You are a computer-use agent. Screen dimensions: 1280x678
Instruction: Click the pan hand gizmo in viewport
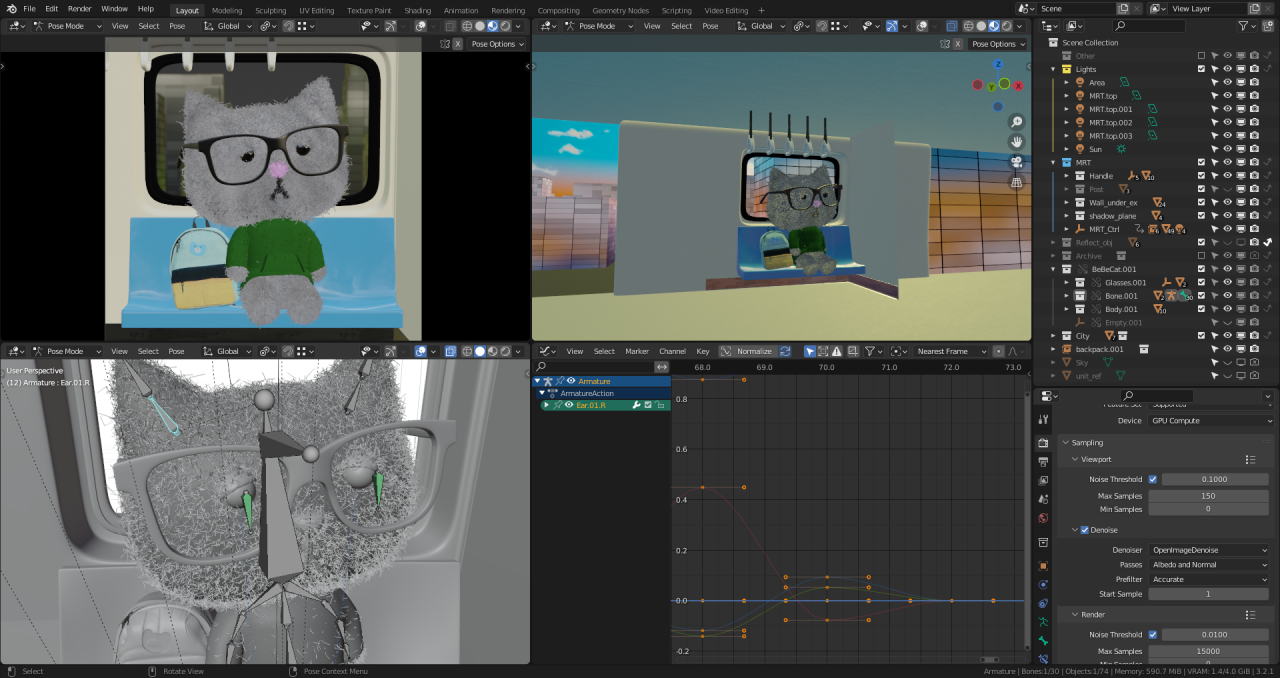pos(1016,142)
